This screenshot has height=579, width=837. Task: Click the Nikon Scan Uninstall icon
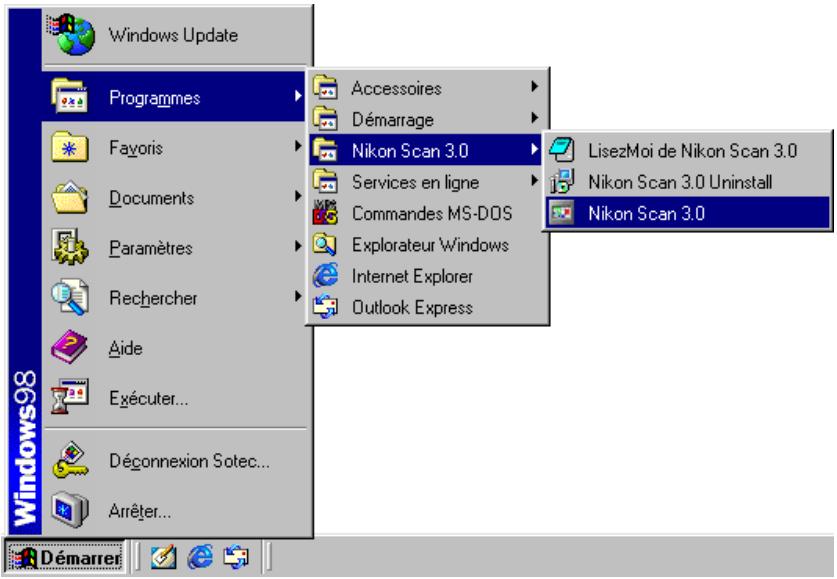(562, 181)
